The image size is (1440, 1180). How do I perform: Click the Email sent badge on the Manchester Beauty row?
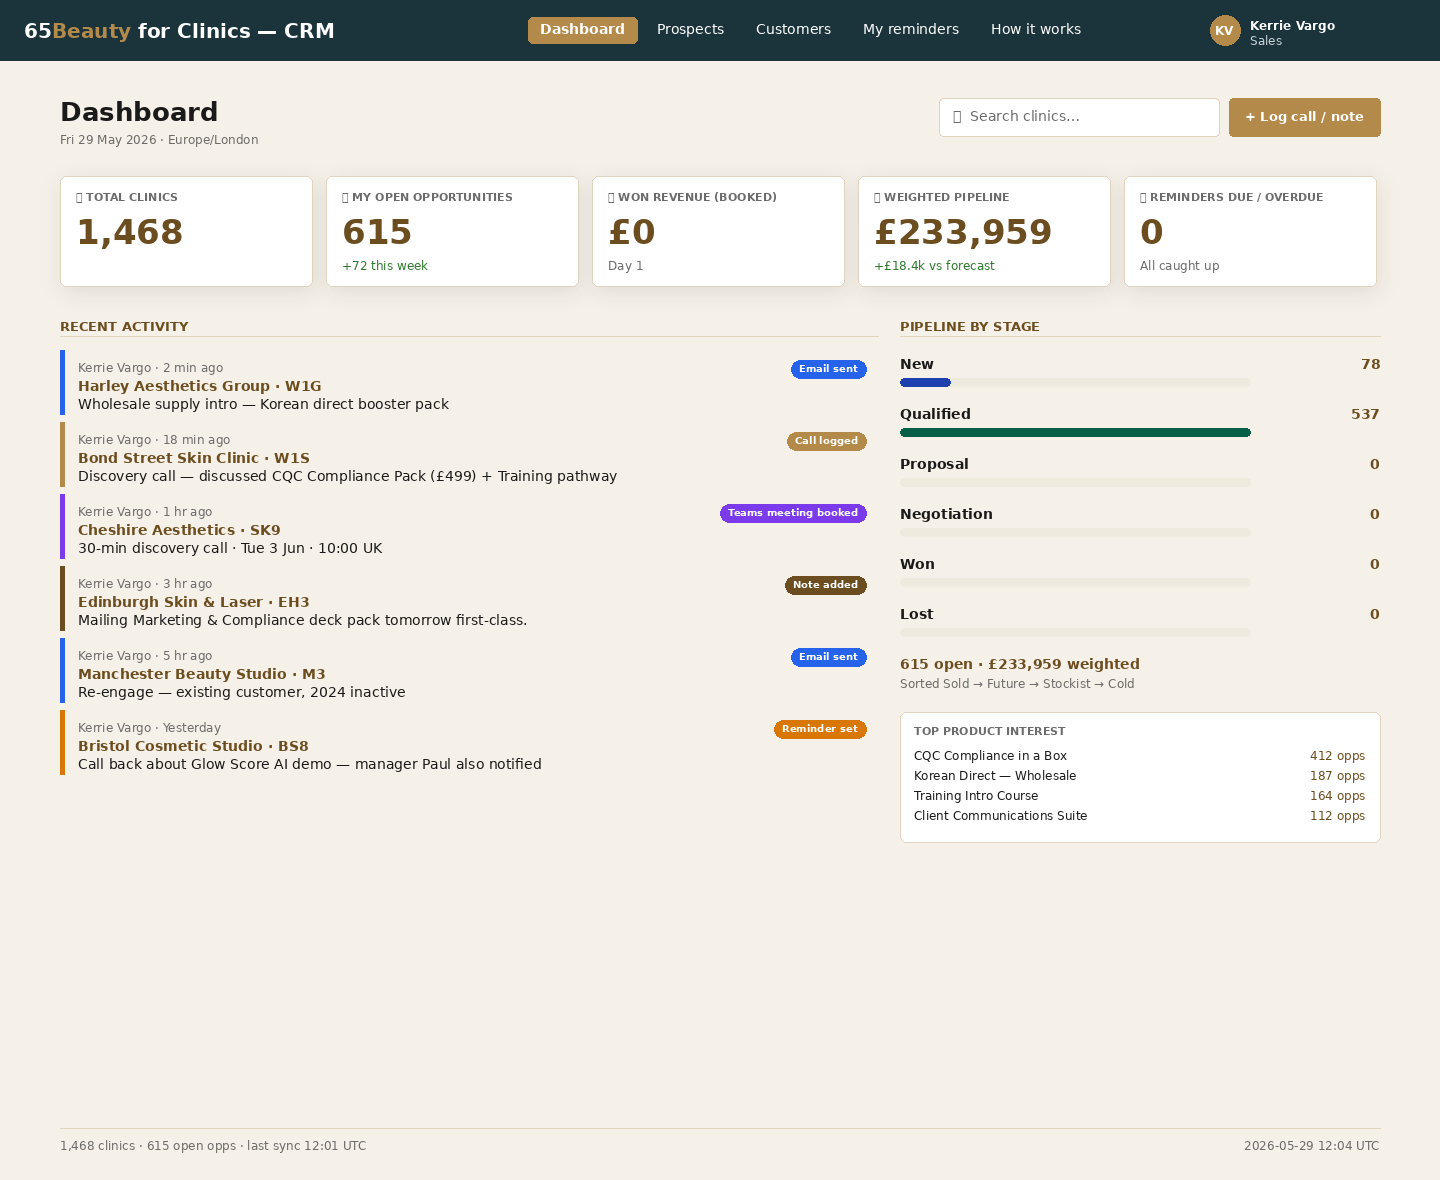829,657
